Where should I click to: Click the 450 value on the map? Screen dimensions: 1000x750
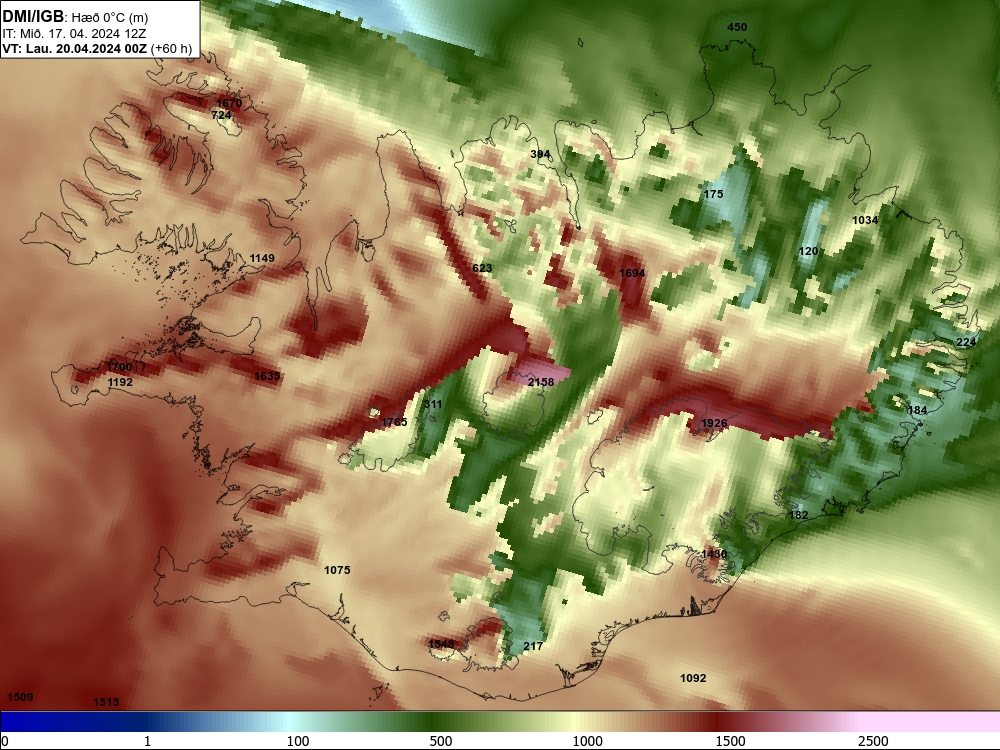pyautogui.click(x=737, y=27)
